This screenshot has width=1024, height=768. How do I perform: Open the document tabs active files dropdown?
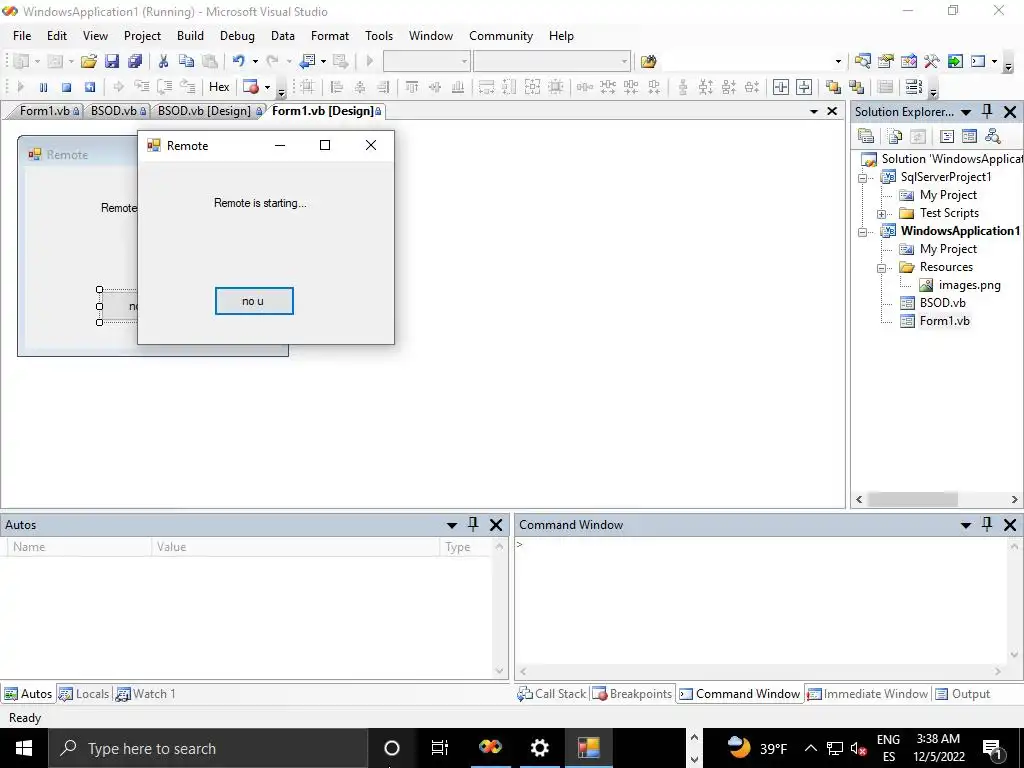[x=814, y=112]
